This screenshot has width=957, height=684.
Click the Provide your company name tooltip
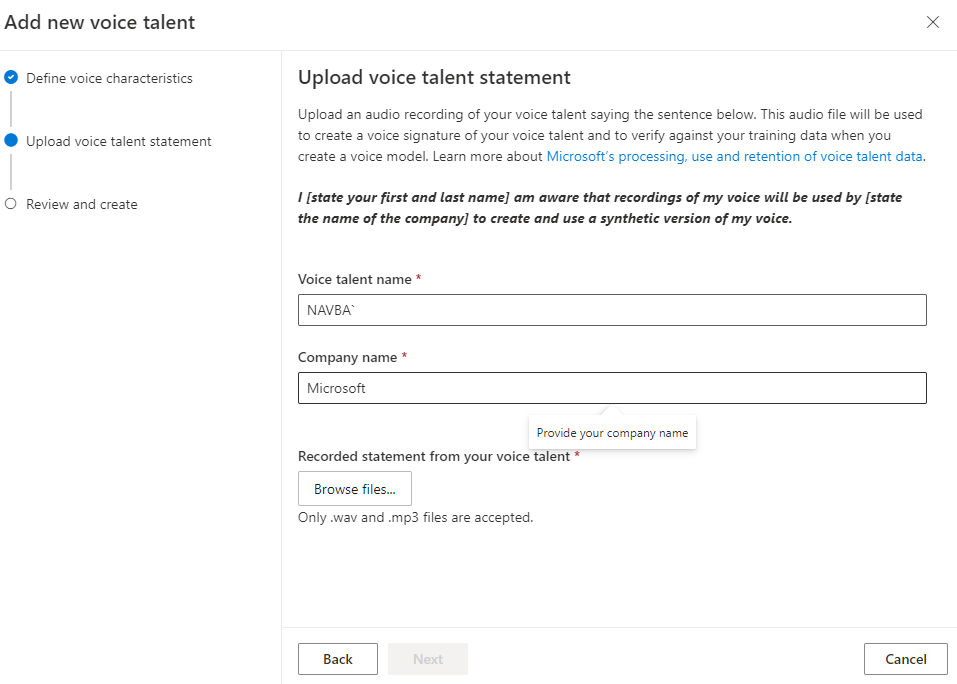coord(612,432)
